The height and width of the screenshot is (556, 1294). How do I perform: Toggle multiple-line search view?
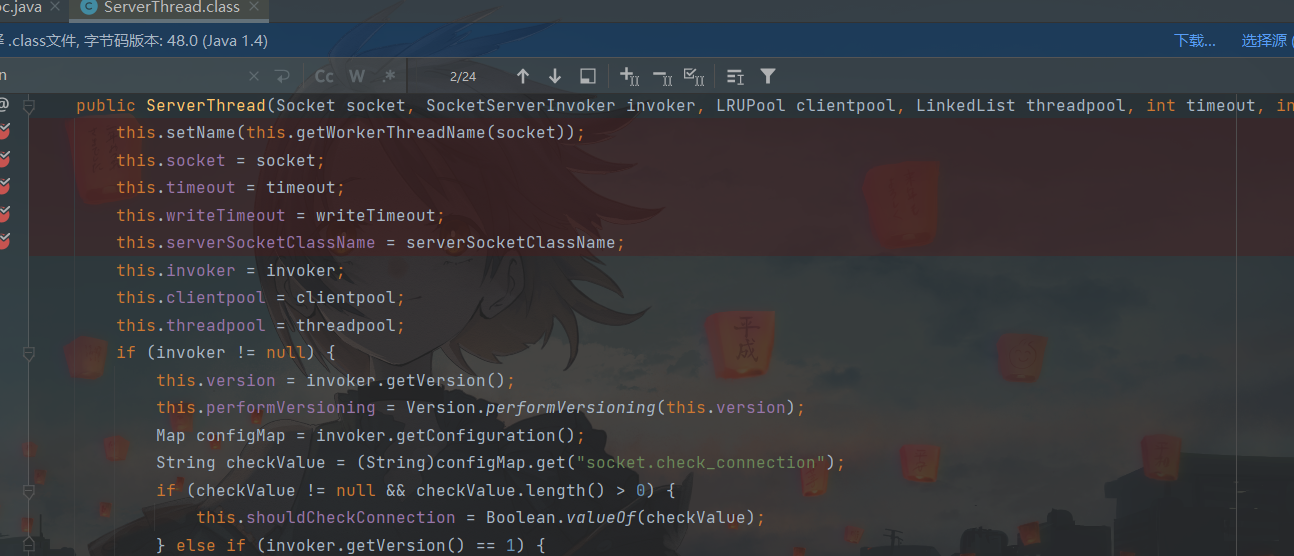click(x=735, y=77)
